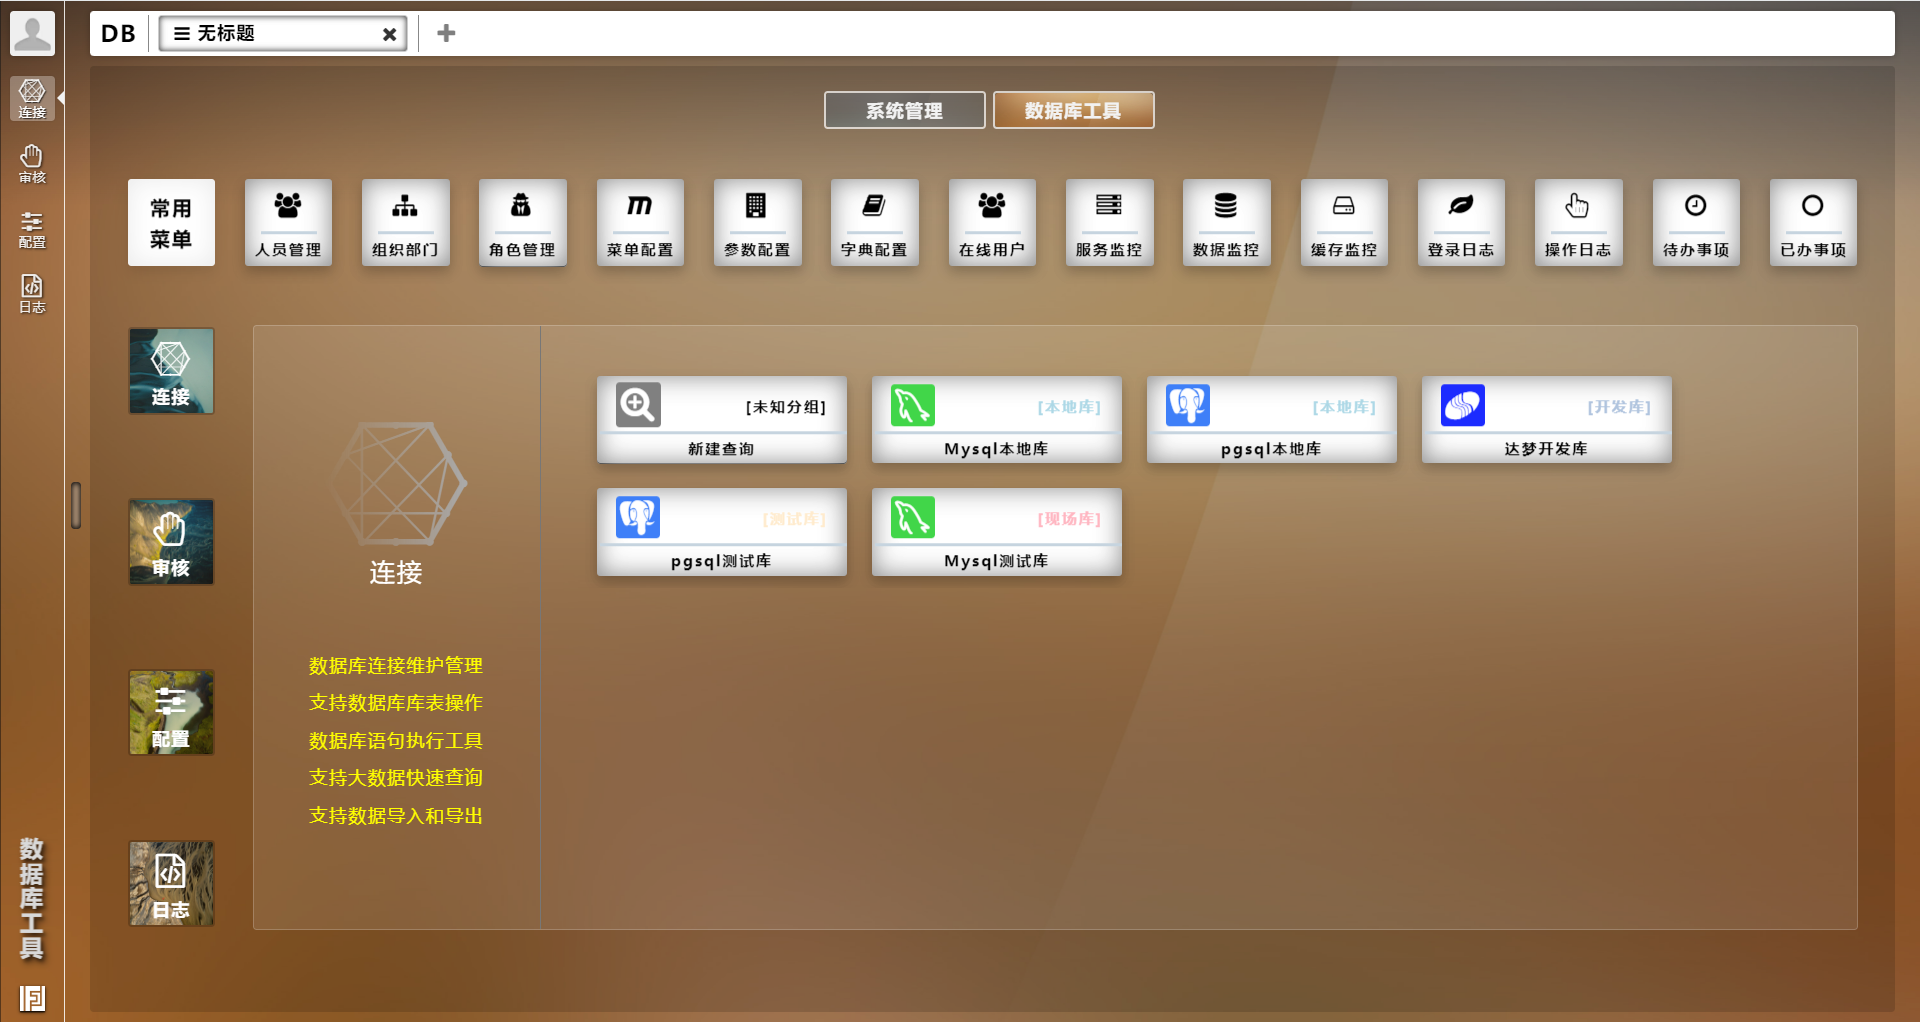Click the 数据库连接维护管理 text line

[x=396, y=666]
